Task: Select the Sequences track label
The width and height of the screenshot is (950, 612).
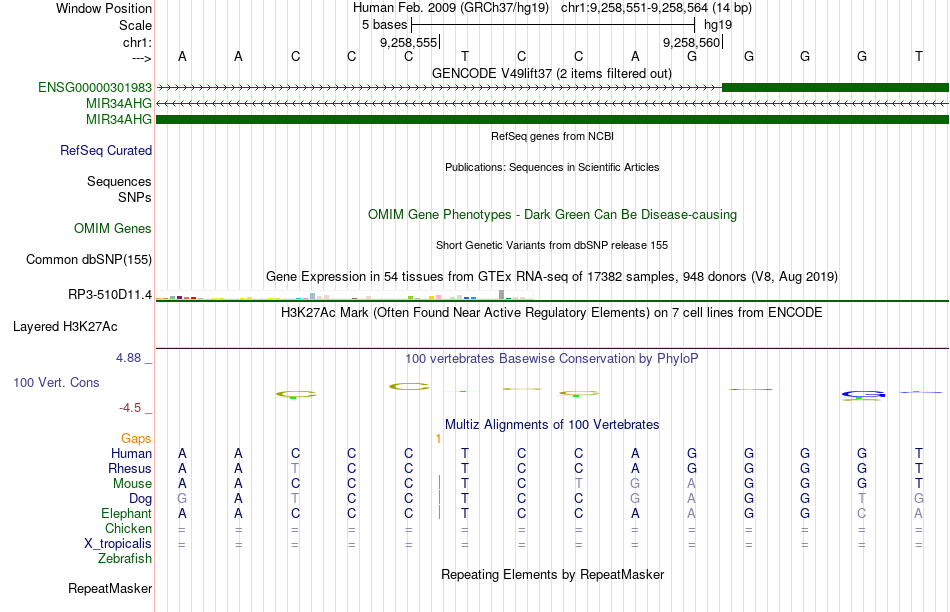Action: pyautogui.click(x=119, y=181)
